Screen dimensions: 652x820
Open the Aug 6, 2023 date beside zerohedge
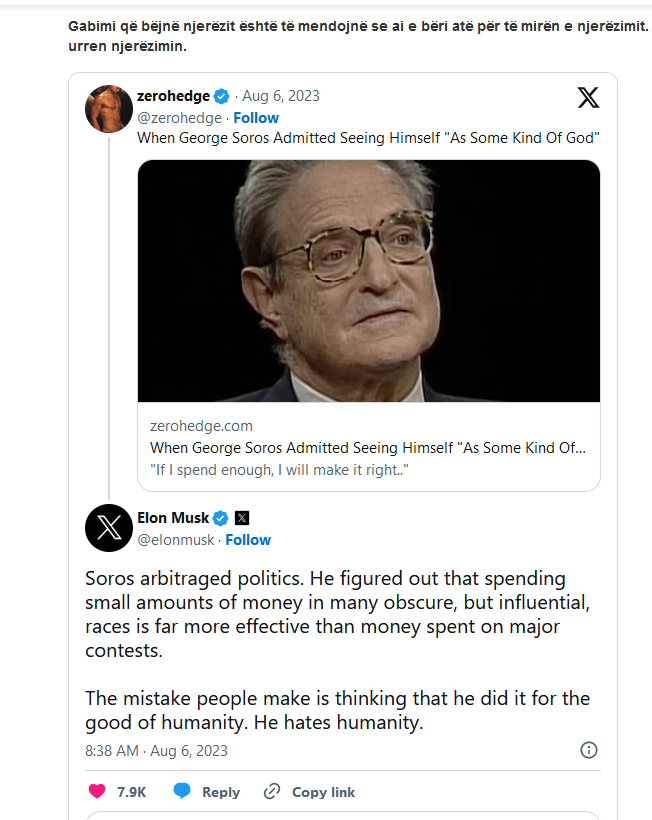click(281, 97)
